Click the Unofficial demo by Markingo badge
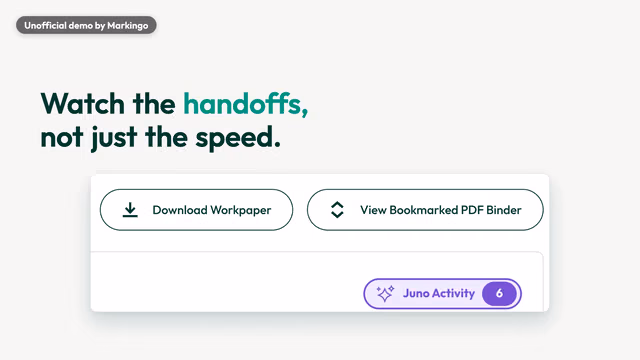Image resolution: width=640 pixels, height=360 pixels. pyautogui.click(x=86, y=25)
